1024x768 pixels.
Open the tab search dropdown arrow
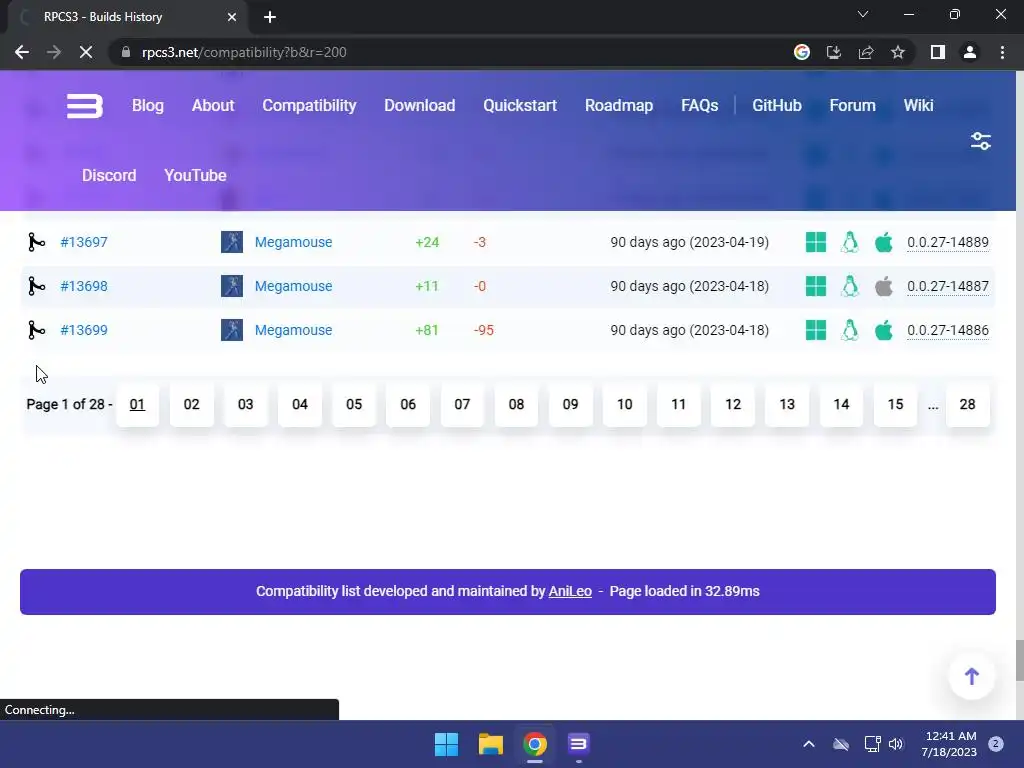(x=863, y=14)
